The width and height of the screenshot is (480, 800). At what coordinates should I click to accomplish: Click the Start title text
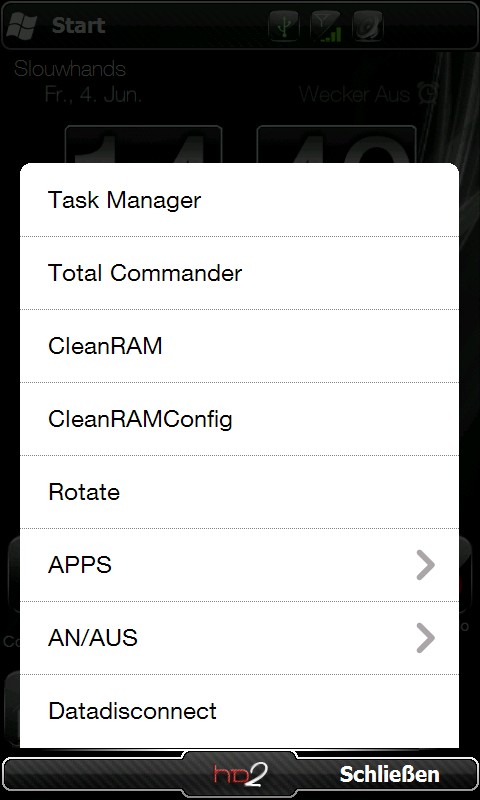coord(79,26)
